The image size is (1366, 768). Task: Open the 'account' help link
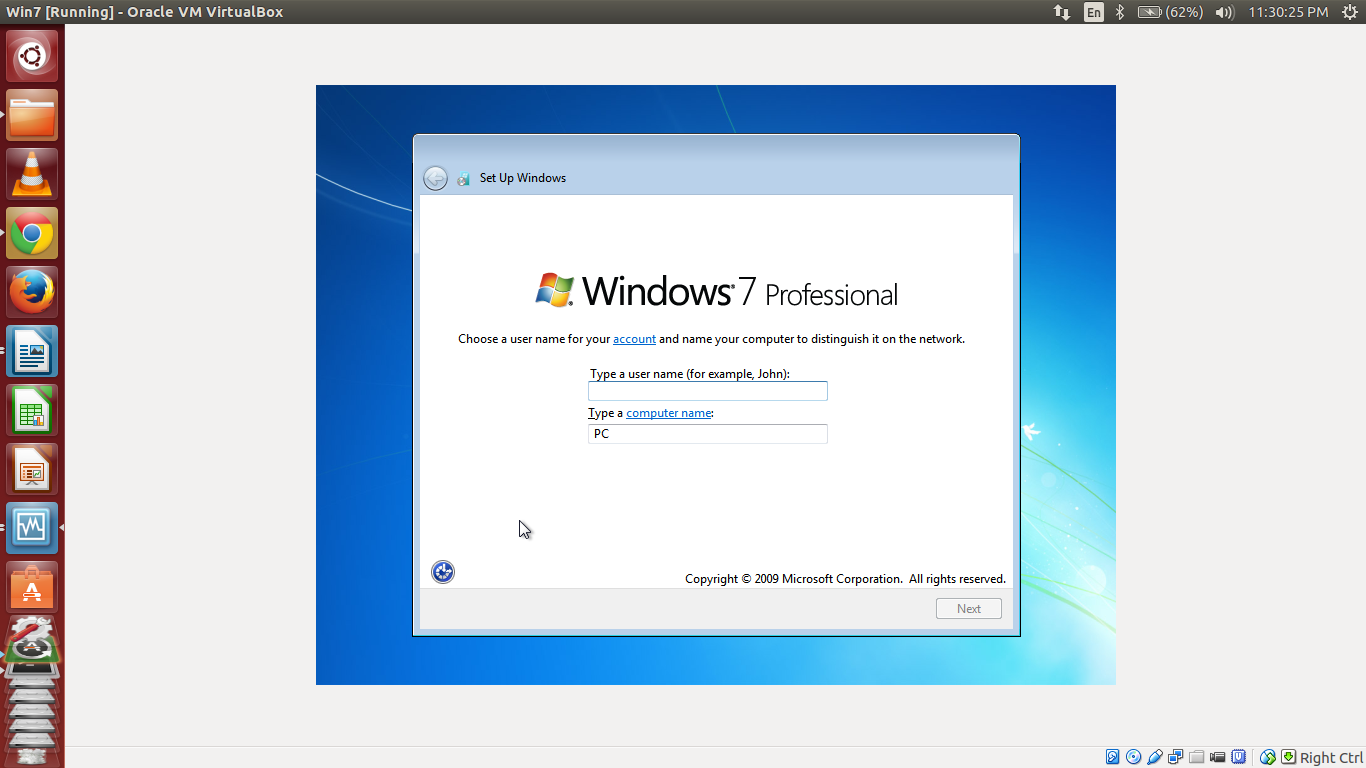[x=634, y=339]
